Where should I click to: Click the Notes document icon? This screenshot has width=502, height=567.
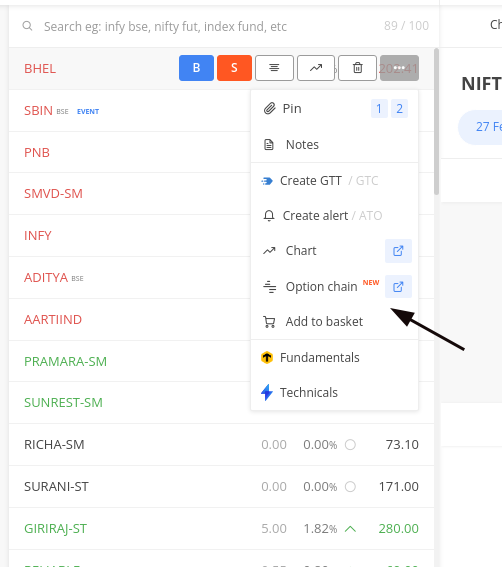(269, 145)
